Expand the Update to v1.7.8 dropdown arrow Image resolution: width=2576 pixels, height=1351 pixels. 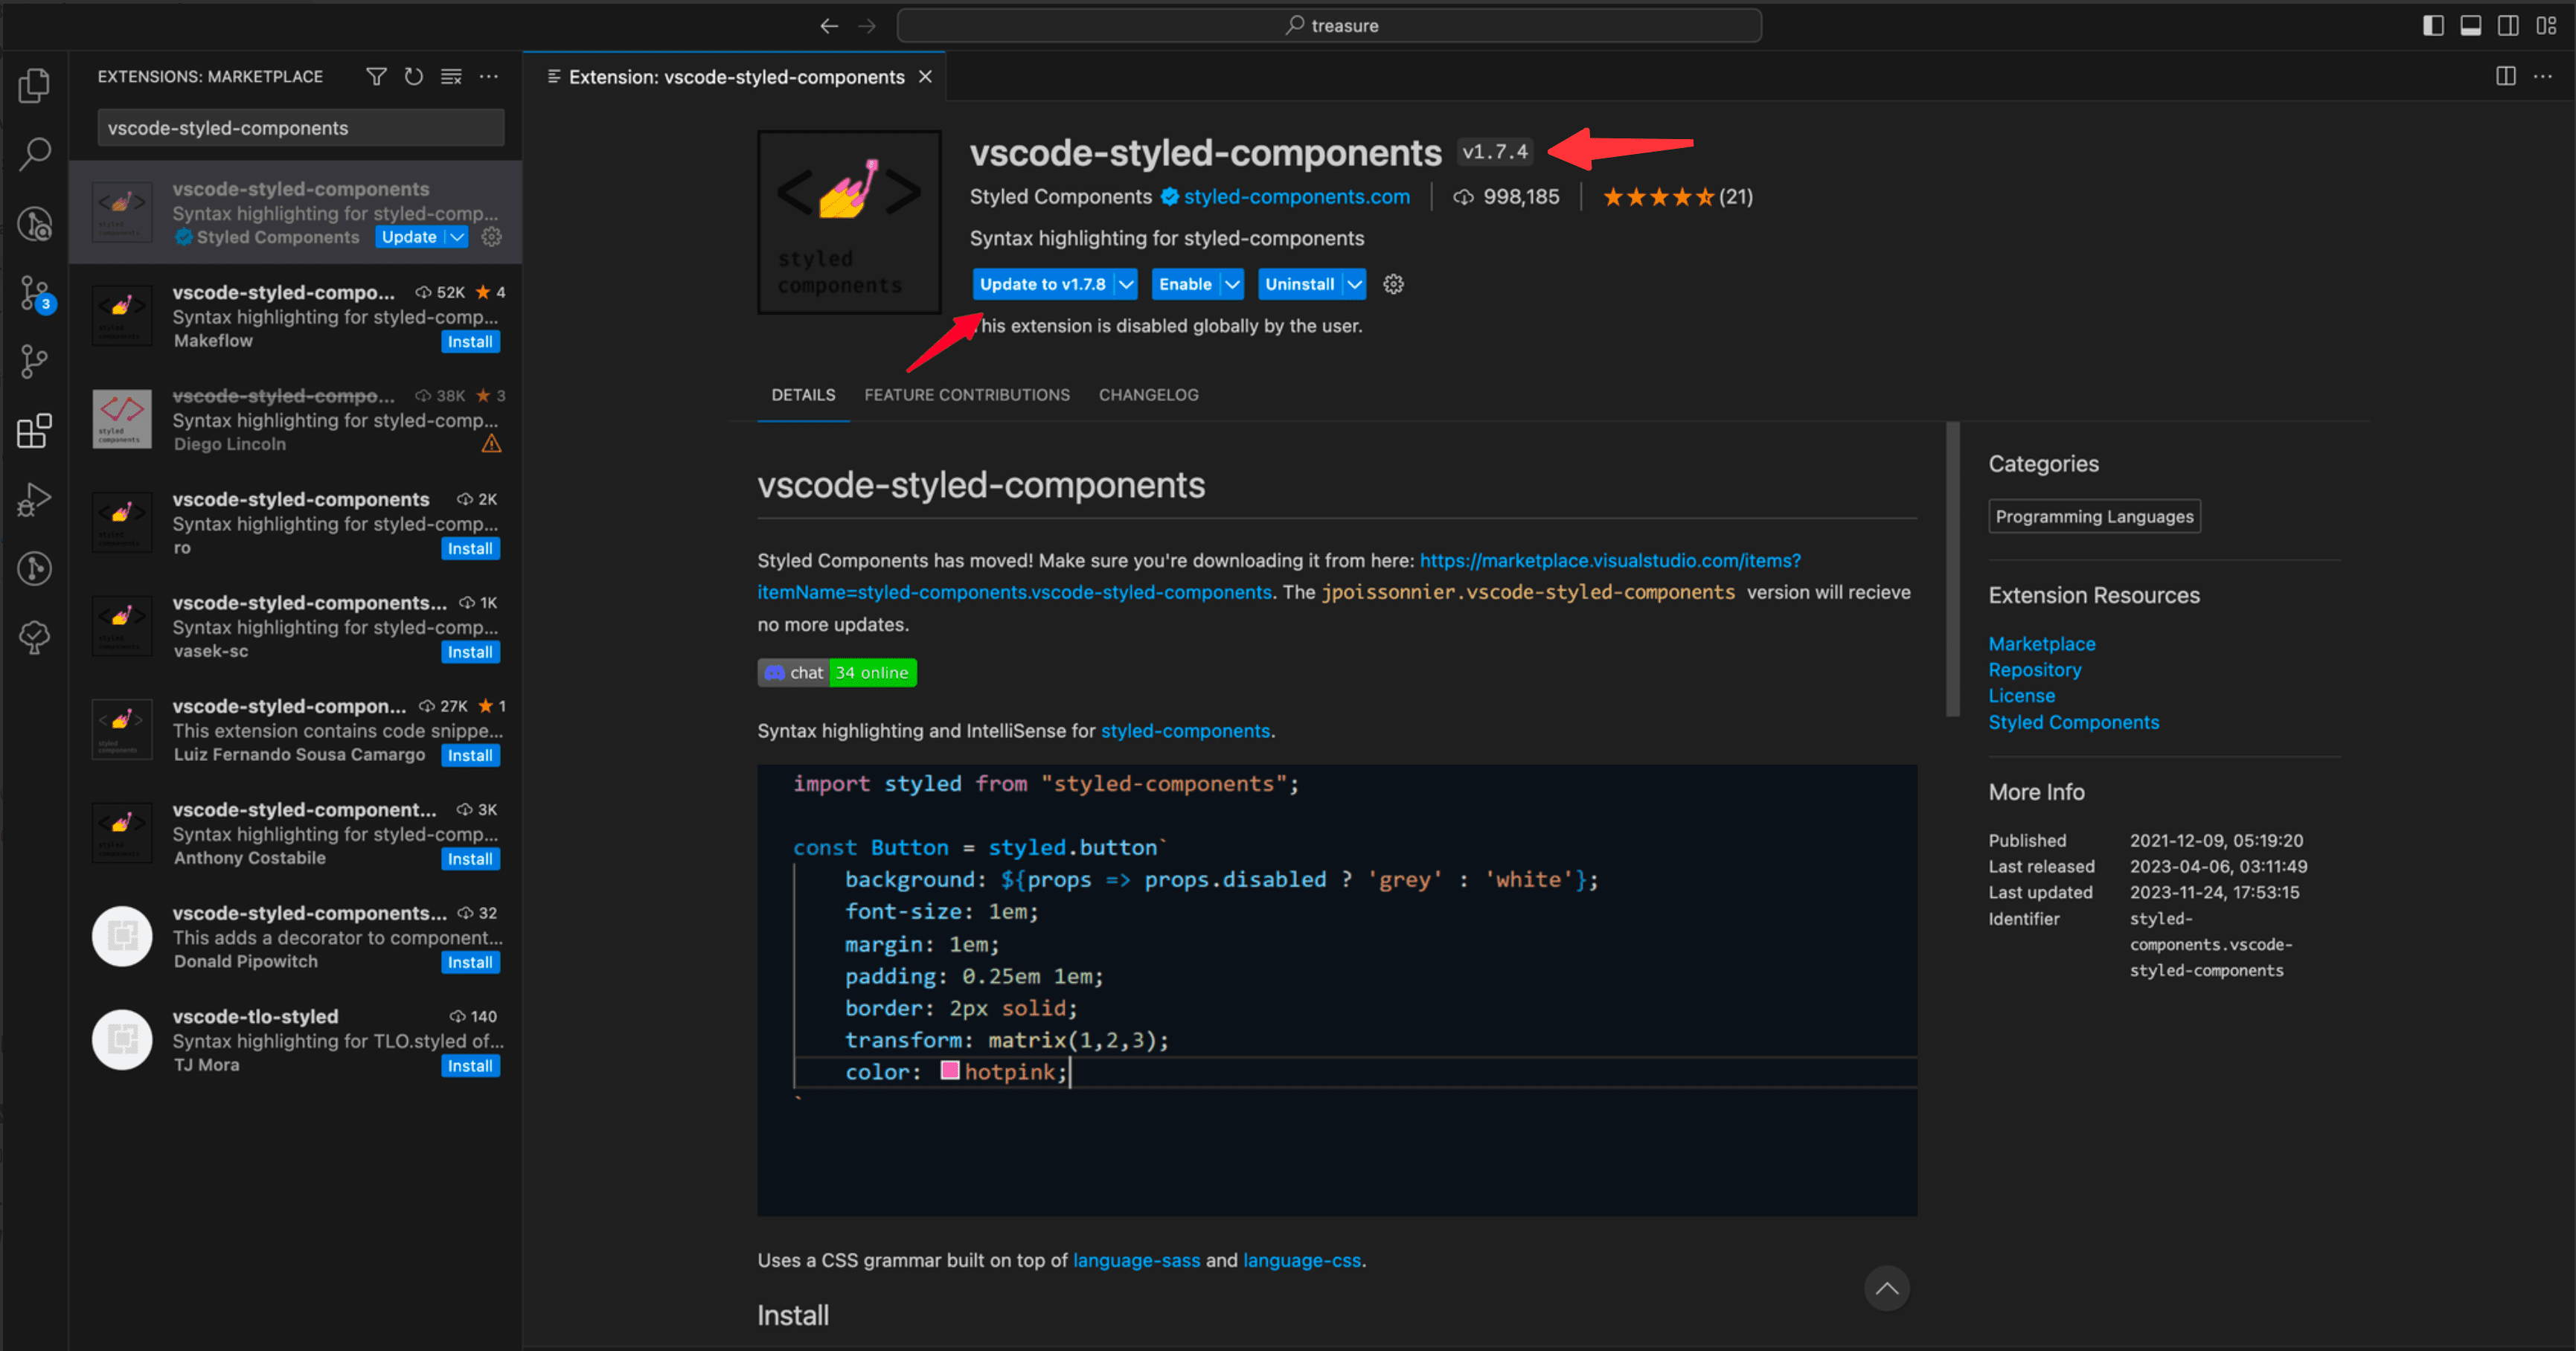tap(1126, 284)
